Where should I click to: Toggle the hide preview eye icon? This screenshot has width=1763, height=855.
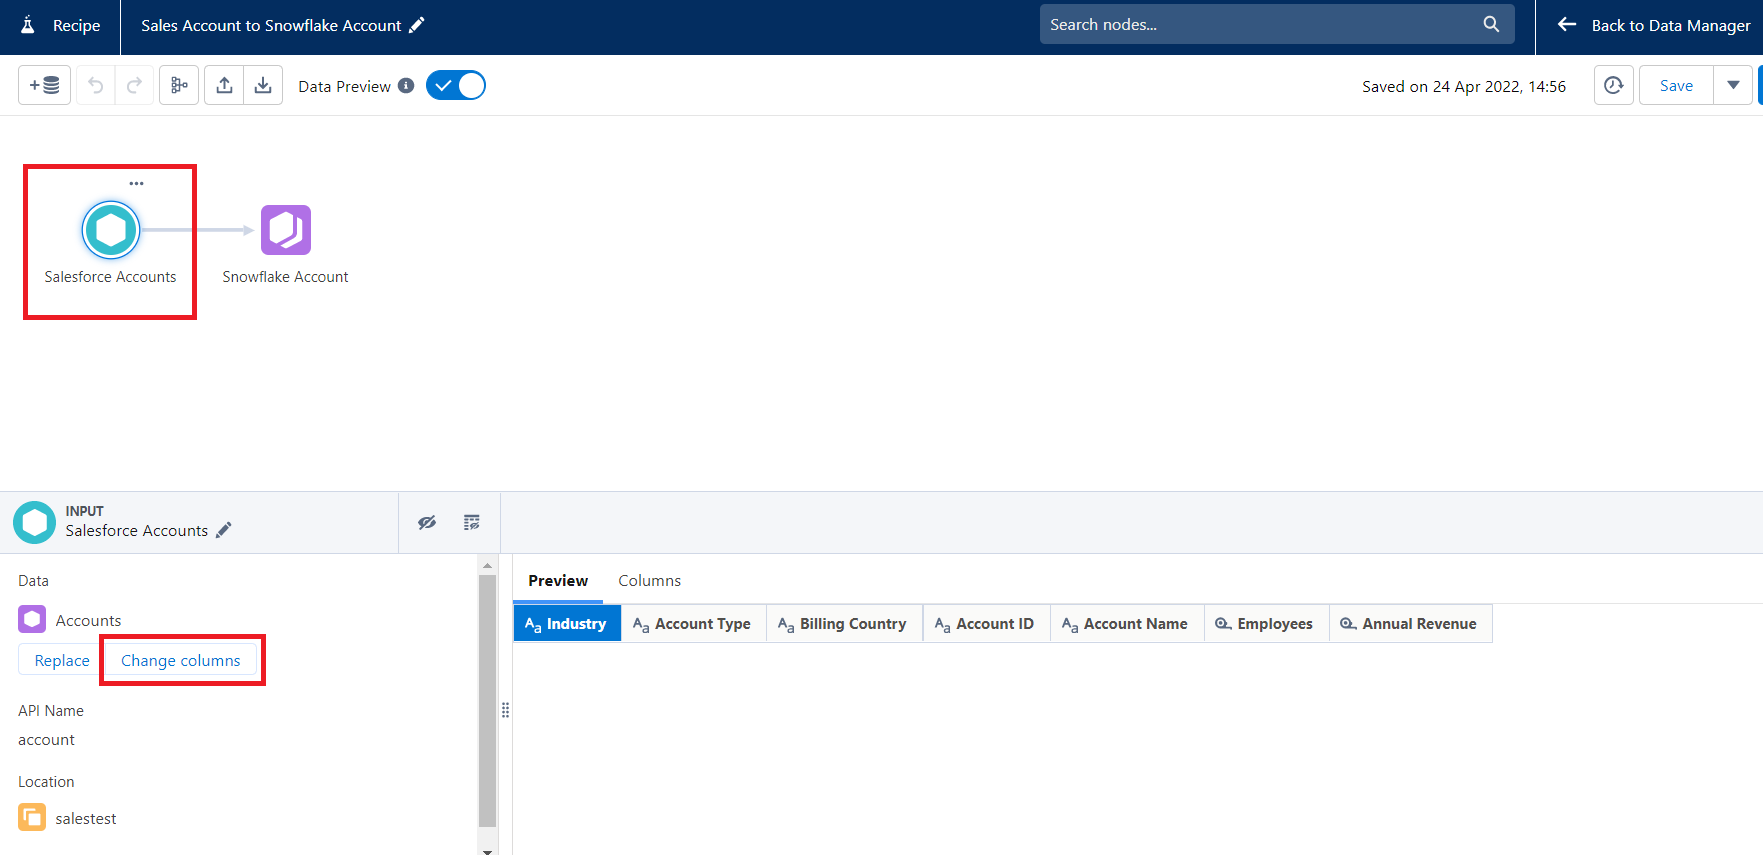(427, 522)
